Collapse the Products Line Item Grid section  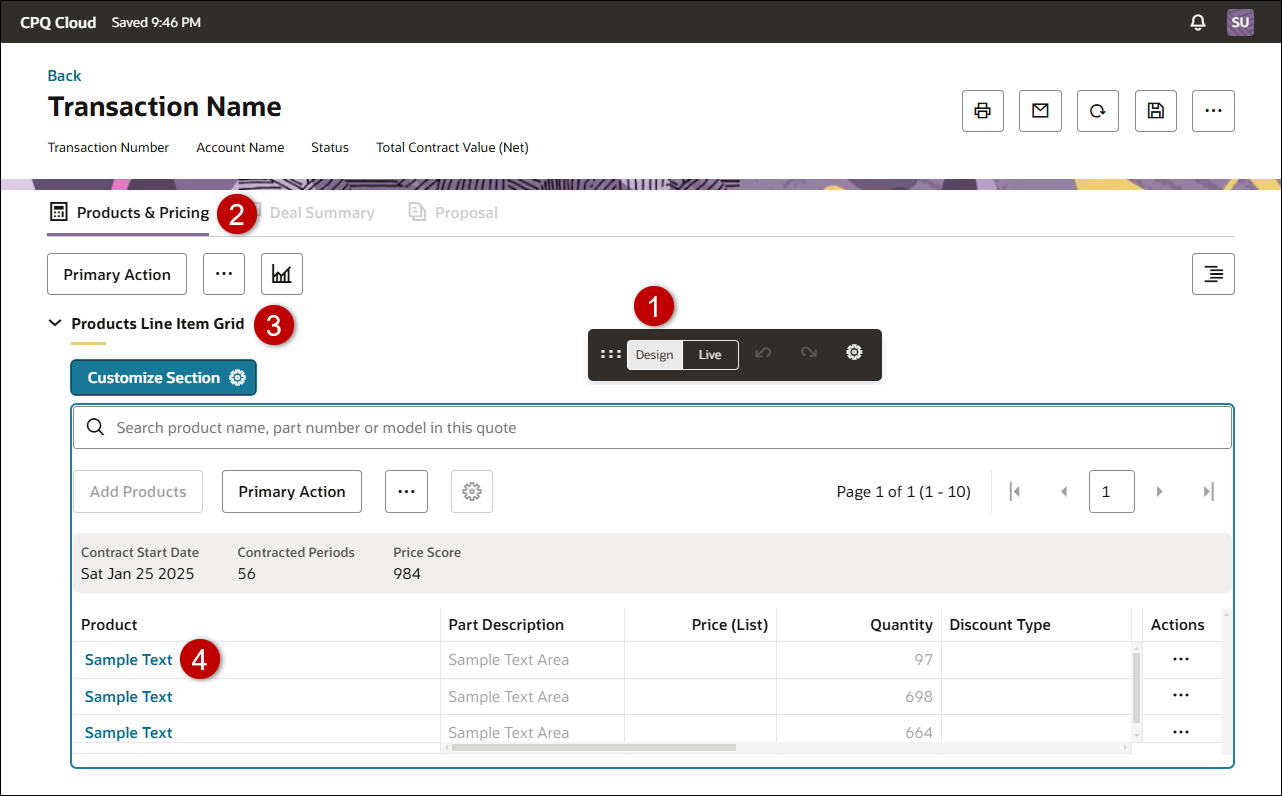pyautogui.click(x=56, y=324)
